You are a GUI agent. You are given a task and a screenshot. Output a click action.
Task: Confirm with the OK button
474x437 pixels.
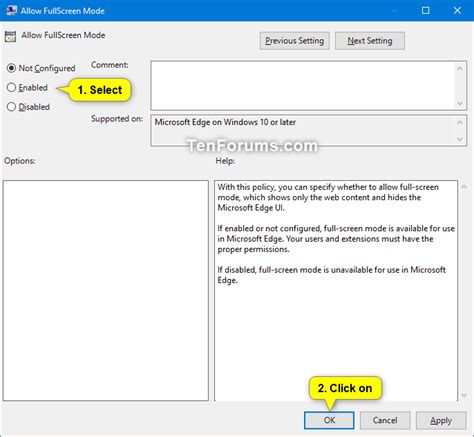329,420
